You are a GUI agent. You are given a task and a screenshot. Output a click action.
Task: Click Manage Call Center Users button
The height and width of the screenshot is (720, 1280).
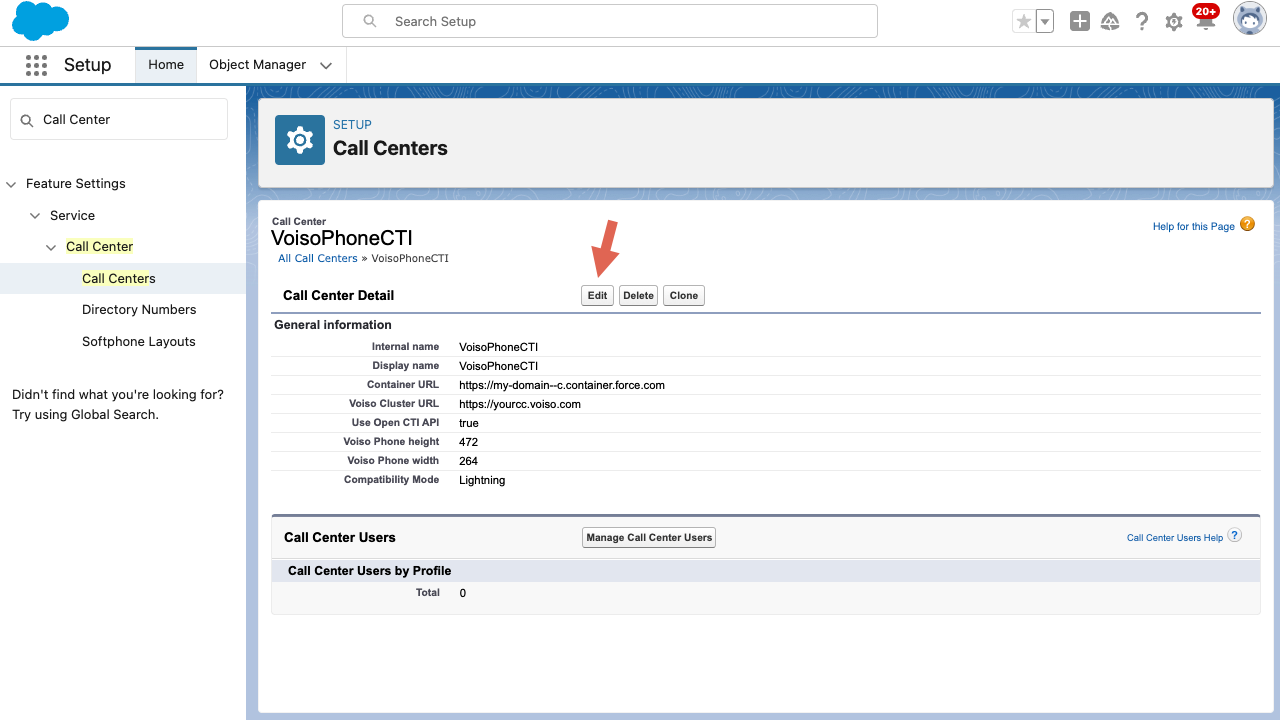click(x=649, y=538)
